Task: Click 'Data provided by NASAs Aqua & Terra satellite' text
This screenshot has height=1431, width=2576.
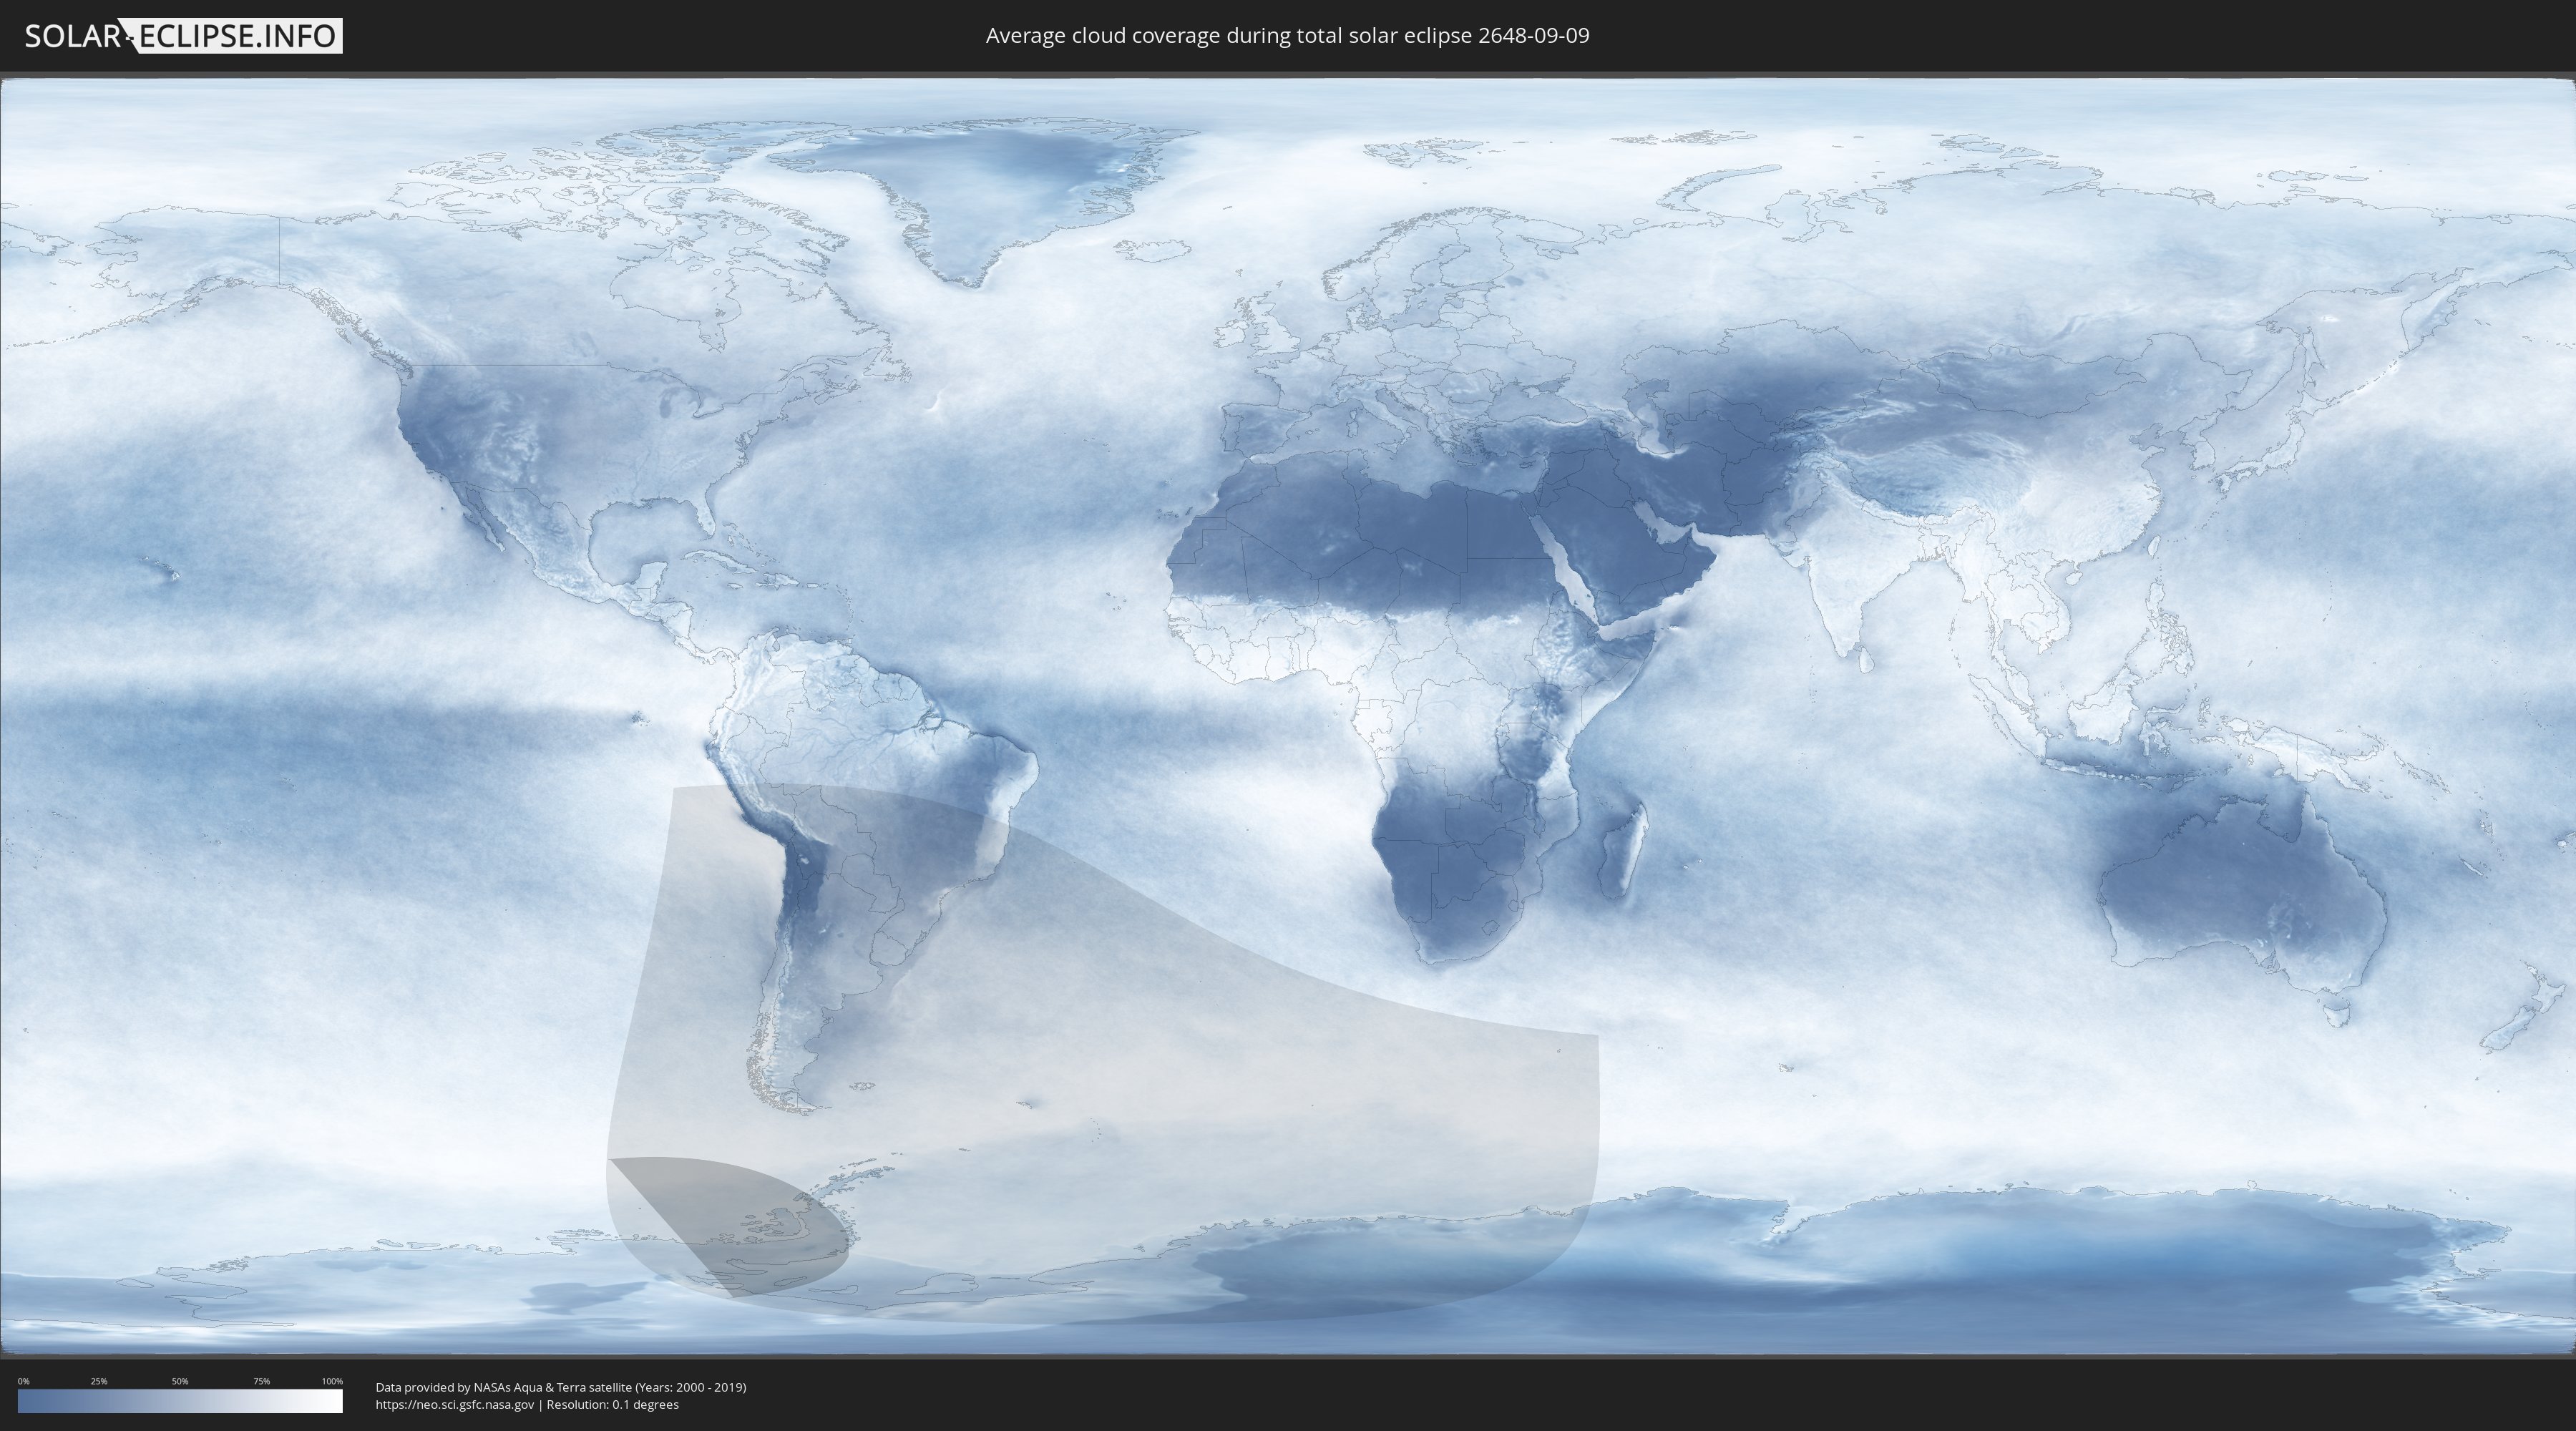Action: (x=503, y=1387)
